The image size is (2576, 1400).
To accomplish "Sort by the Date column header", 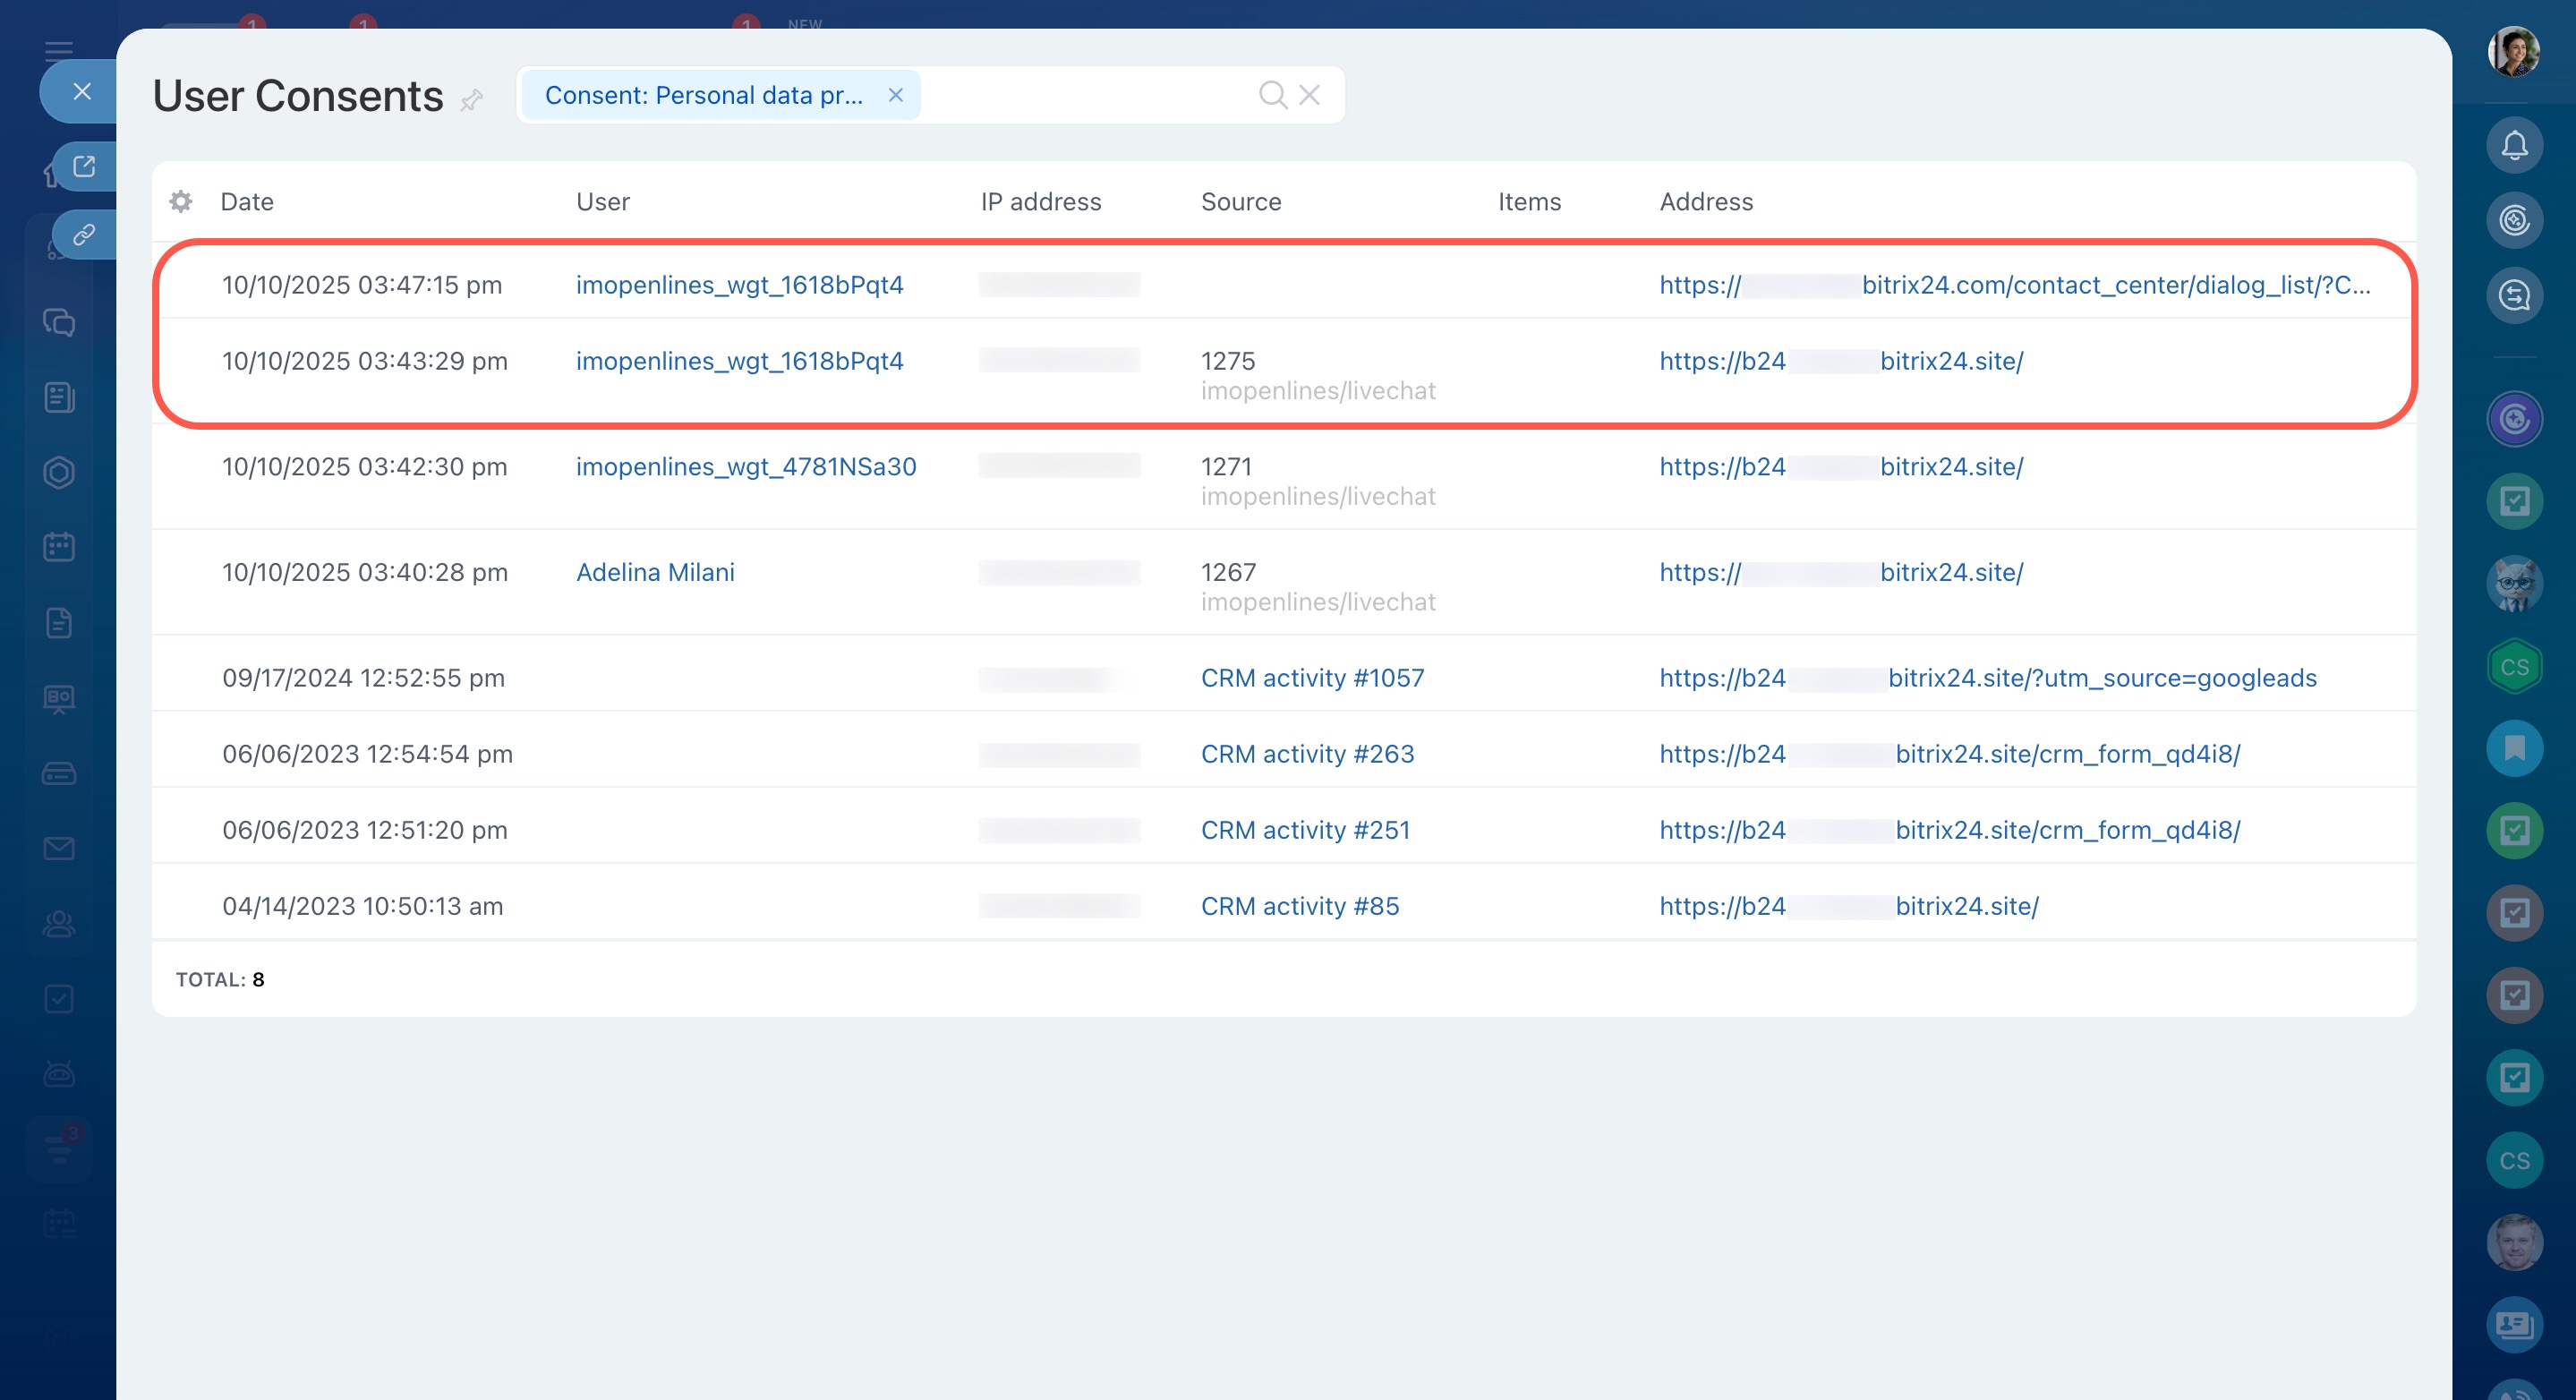I will point(247,202).
